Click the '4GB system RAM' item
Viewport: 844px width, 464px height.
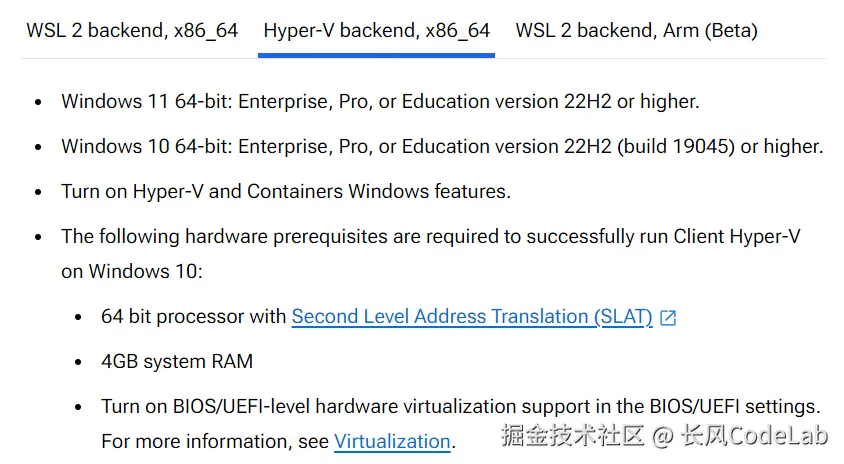click(176, 361)
